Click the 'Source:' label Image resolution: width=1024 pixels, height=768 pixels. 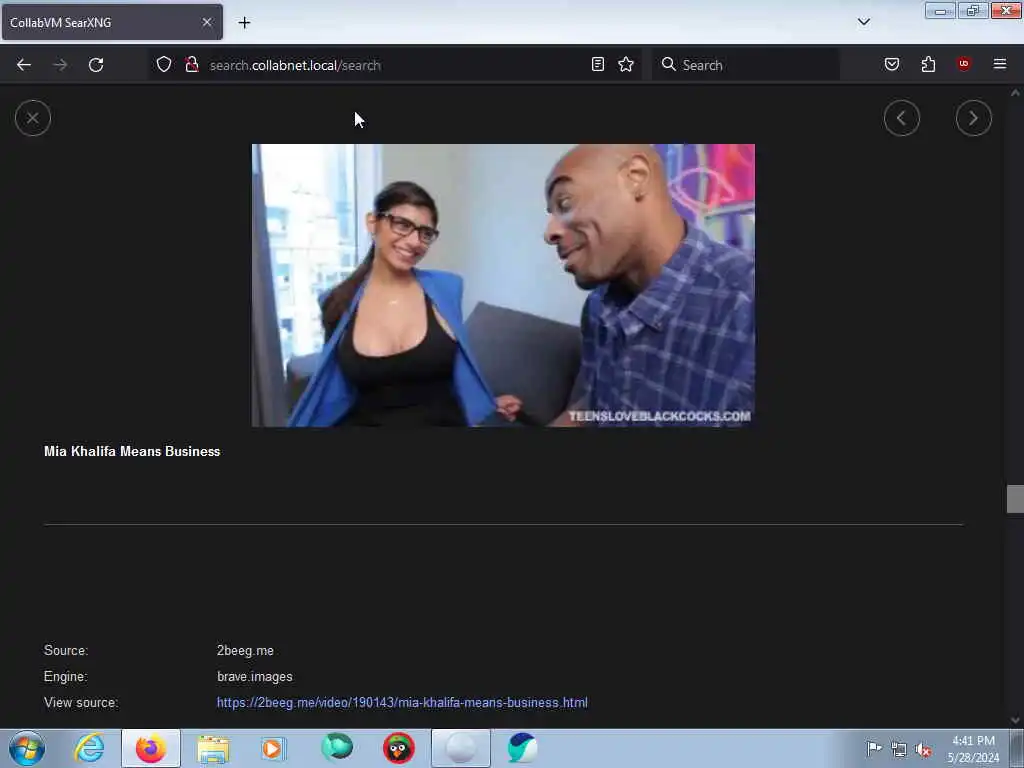tap(66, 650)
